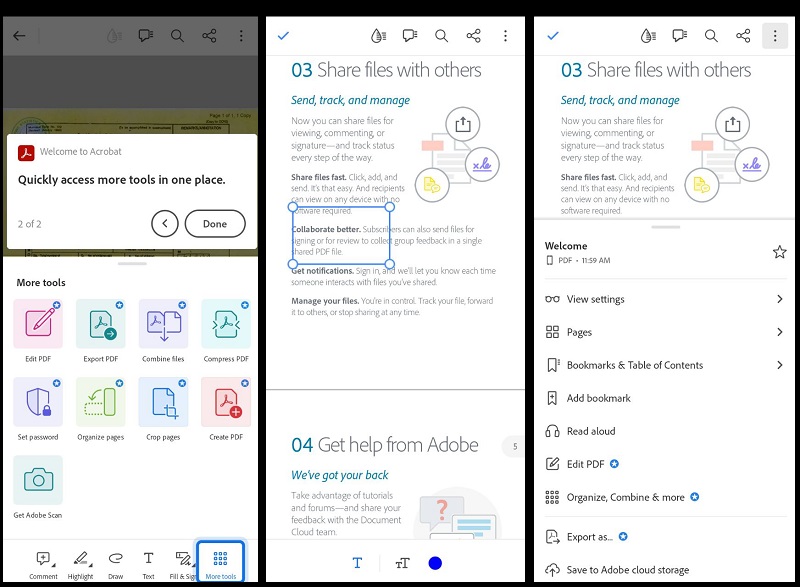Image resolution: width=800 pixels, height=587 pixels.
Task: Tap the More tools heading text
Action: [x=41, y=283]
